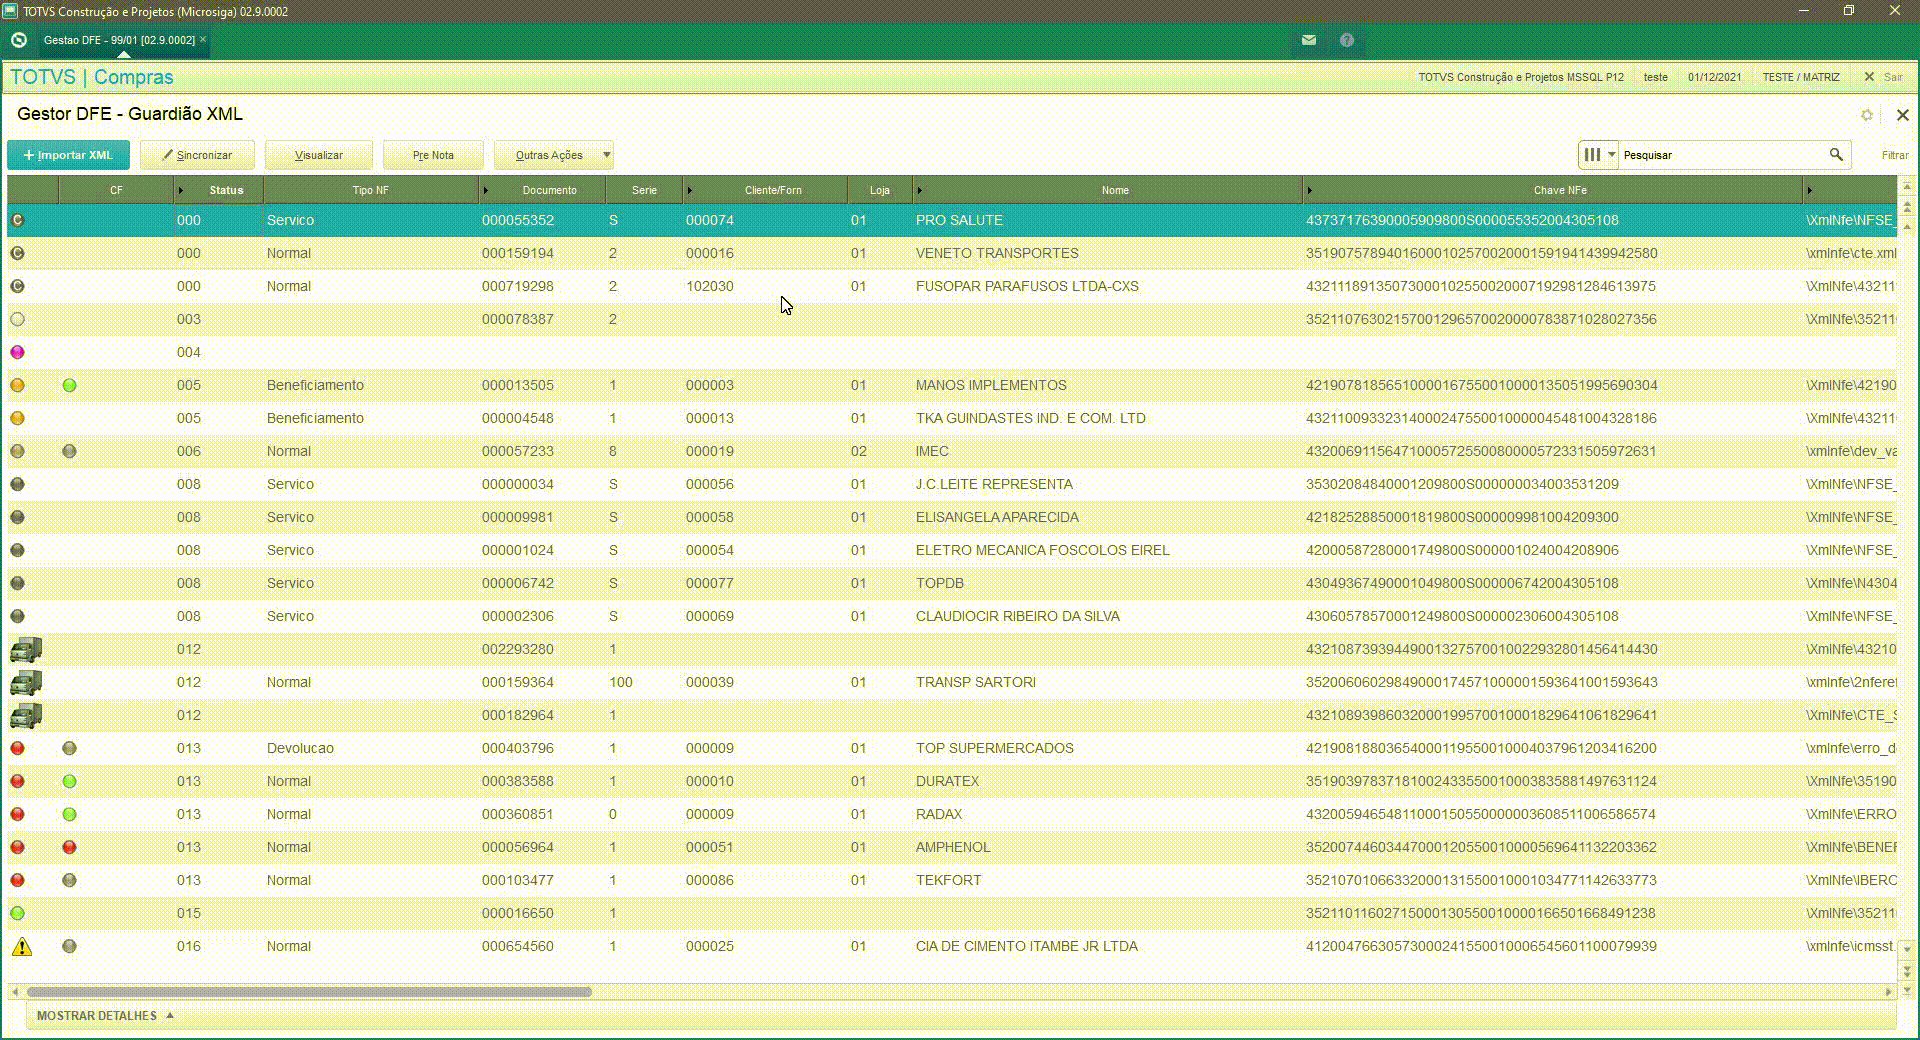This screenshot has height=1040, width=1920.
Task: Select ELISANGELA APARECIDA row name
Action: pyautogui.click(x=997, y=517)
